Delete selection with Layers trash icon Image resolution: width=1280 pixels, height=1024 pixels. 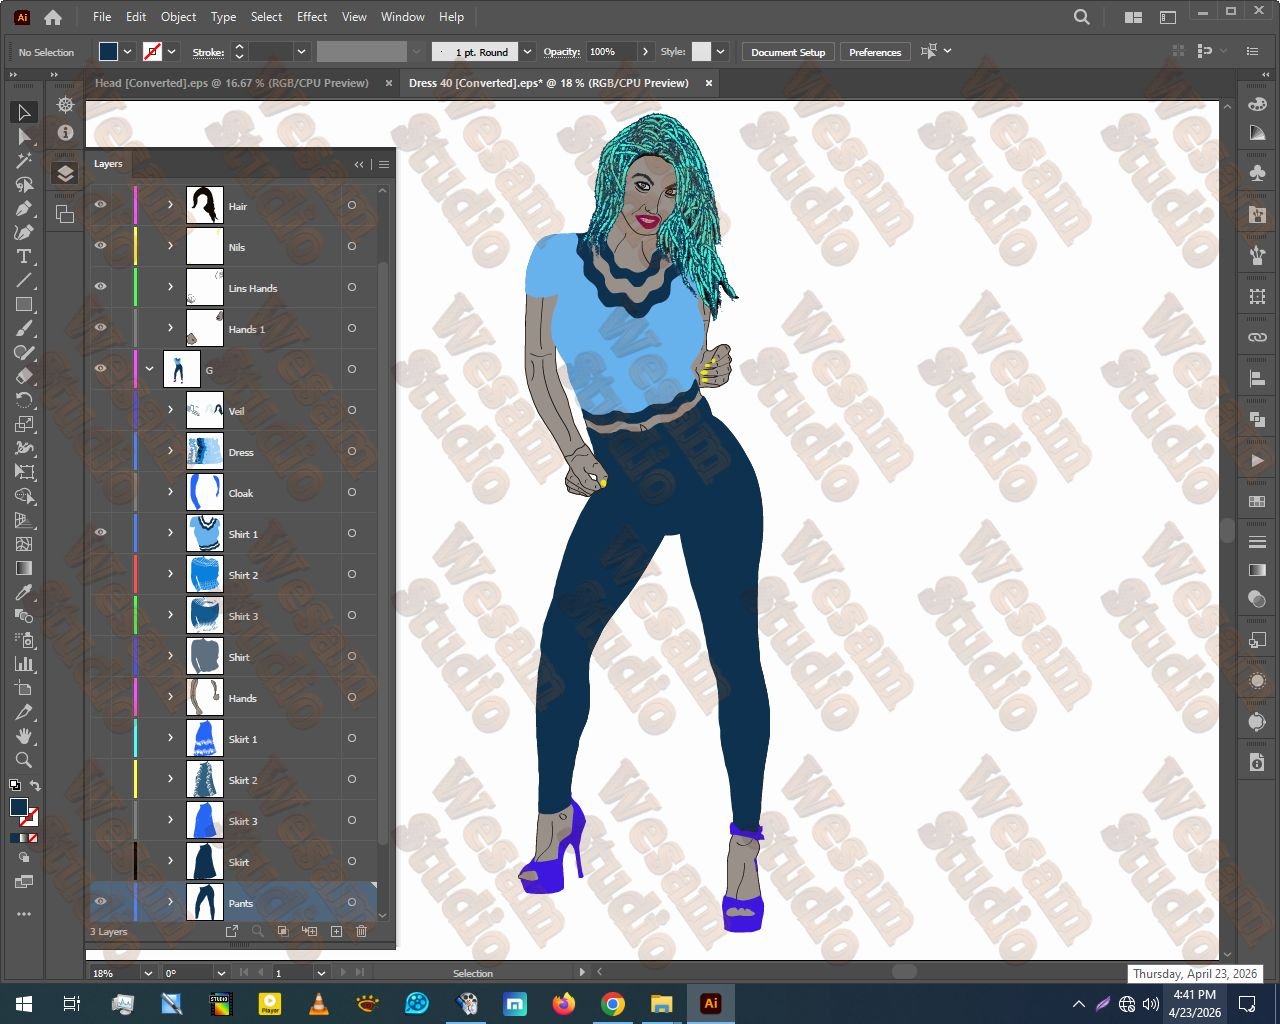[362, 931]
